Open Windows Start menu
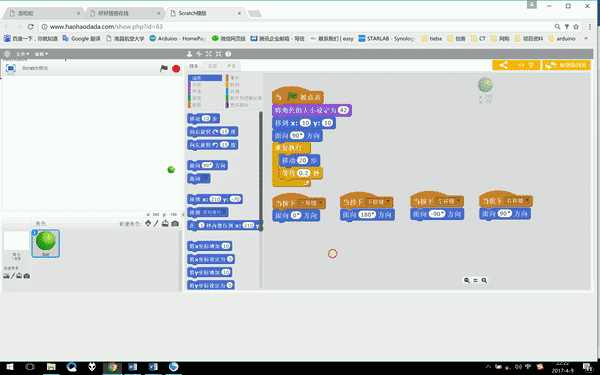This screenshot has height=375, width=600. 10,367
